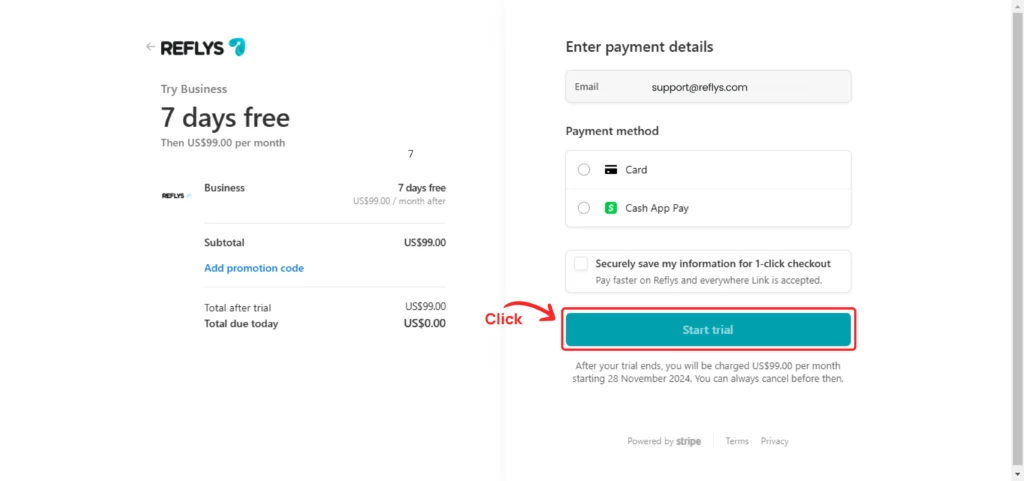Click the green Cash App Pay icon
The height and width of the screenshot is (481, 1024).
(611, 208)
